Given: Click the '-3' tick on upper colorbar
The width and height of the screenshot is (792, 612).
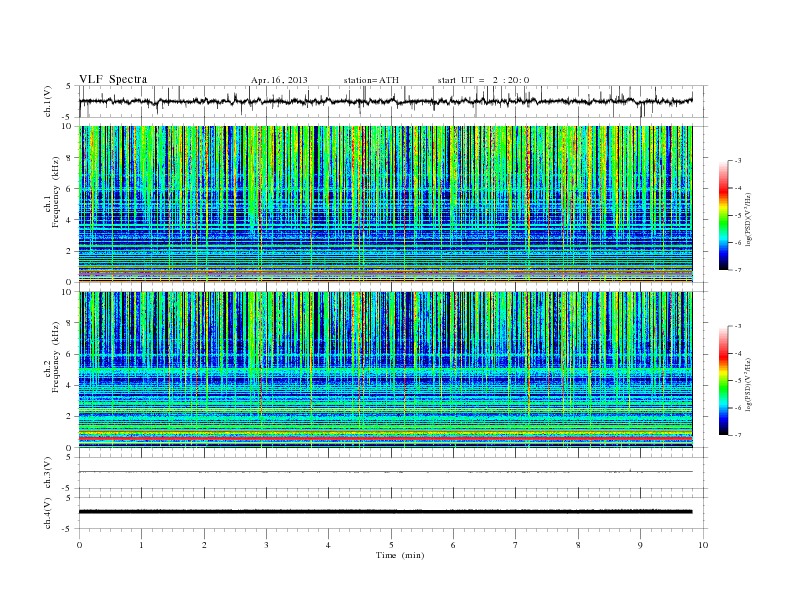Looking at the screenshot, I should pos(737,161).
